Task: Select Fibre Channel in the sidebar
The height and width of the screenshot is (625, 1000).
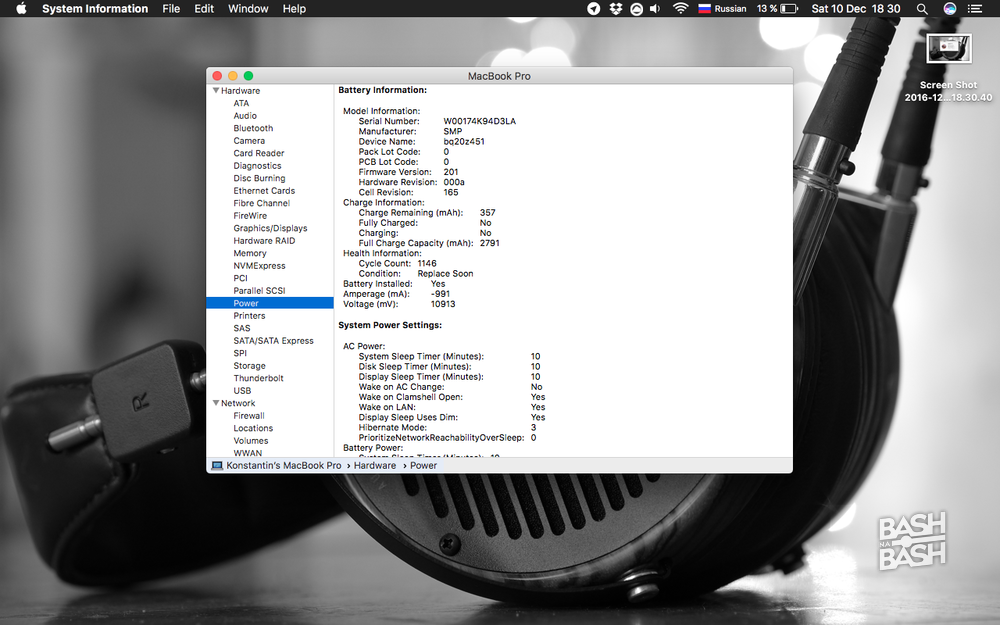Action: point(261,203)
